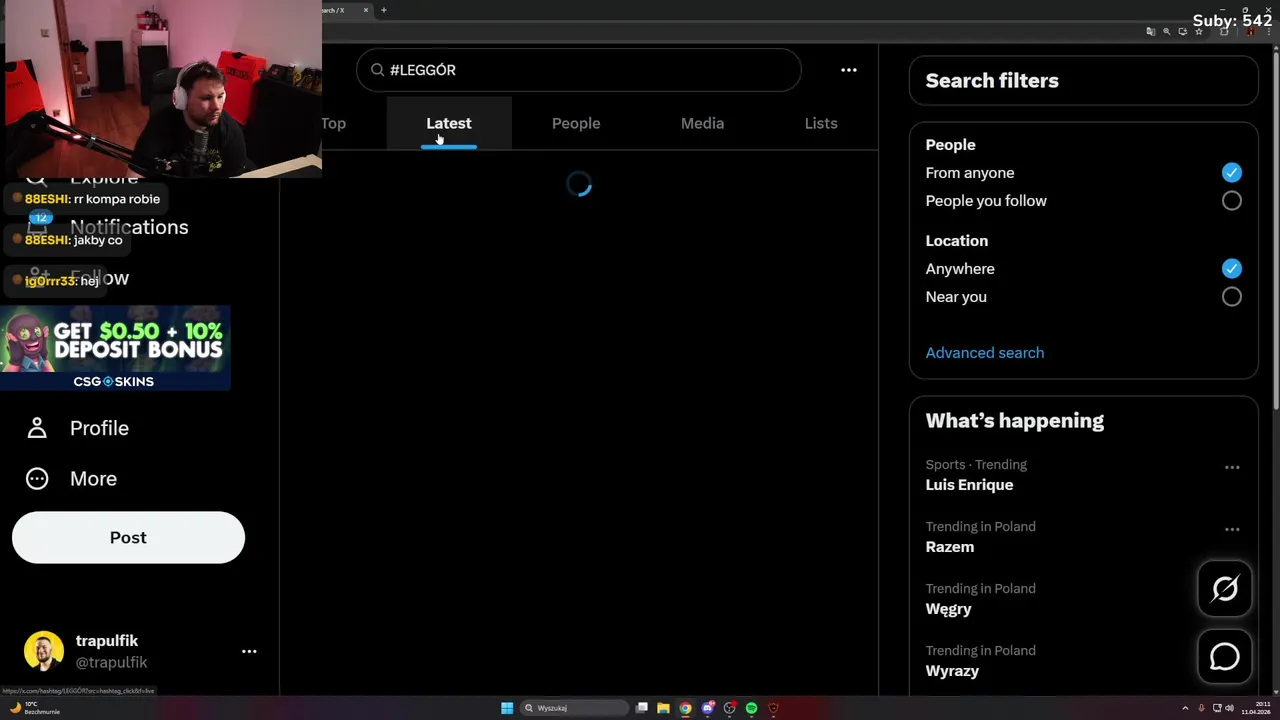Open the trapulfik account switcher
1280x720 pixels.
point(140,652)
